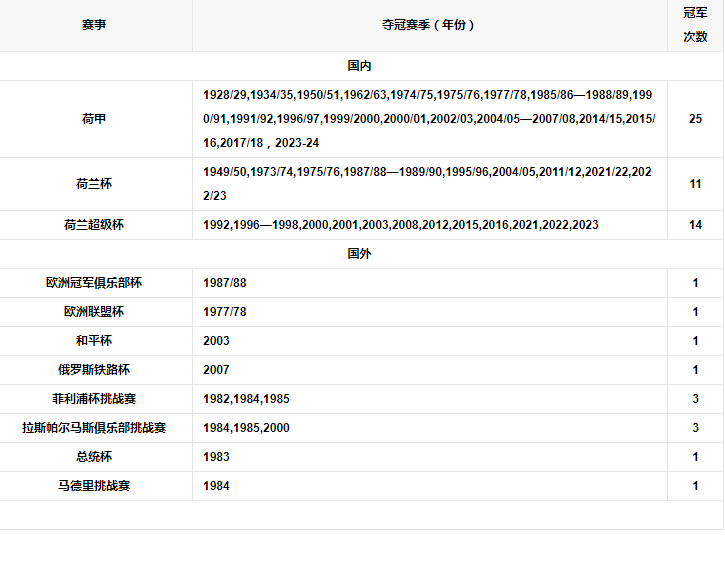Click the 荷兰杯 seasons list starting 1949/50

(x=428, y=184)
